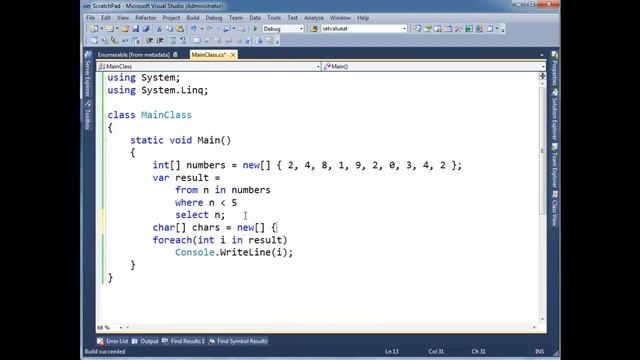Screen dimensions: 640x360
Task: Cut selection with the scissors icon
Action: (x=159, y=29)
